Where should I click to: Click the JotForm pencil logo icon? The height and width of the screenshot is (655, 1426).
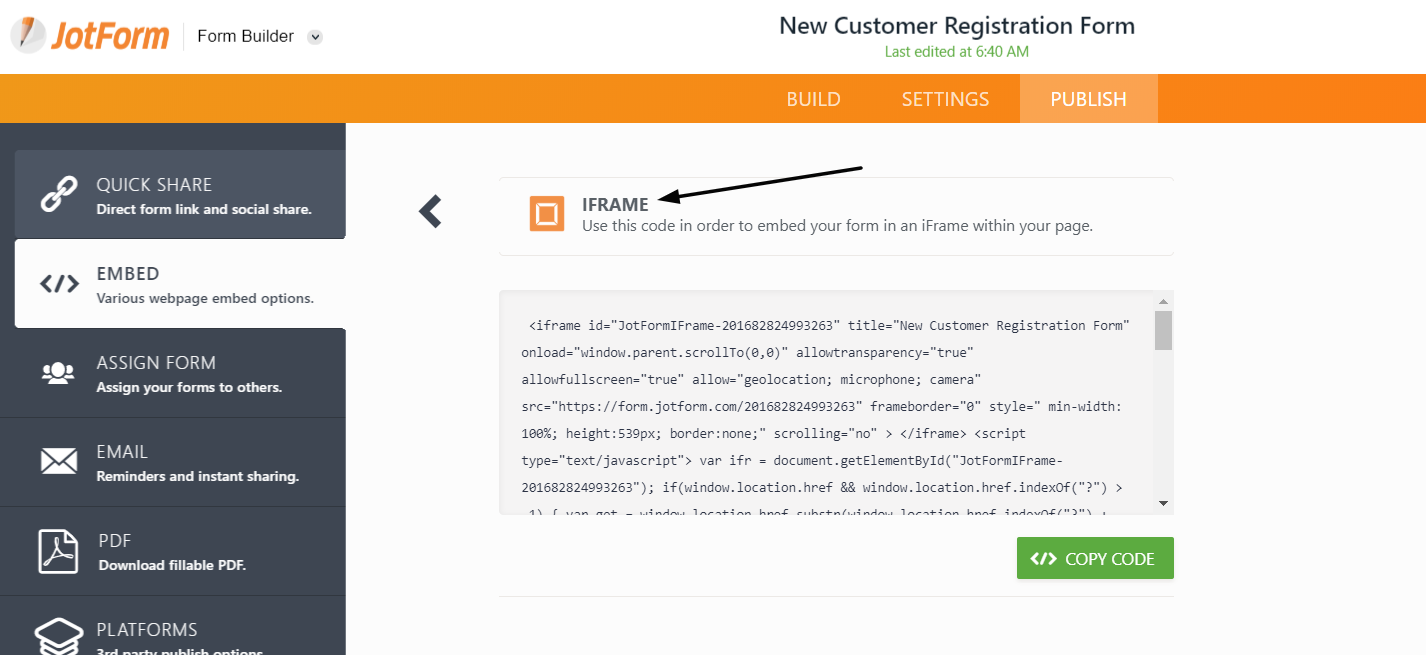pyautogui.click(x=27, y=35)
